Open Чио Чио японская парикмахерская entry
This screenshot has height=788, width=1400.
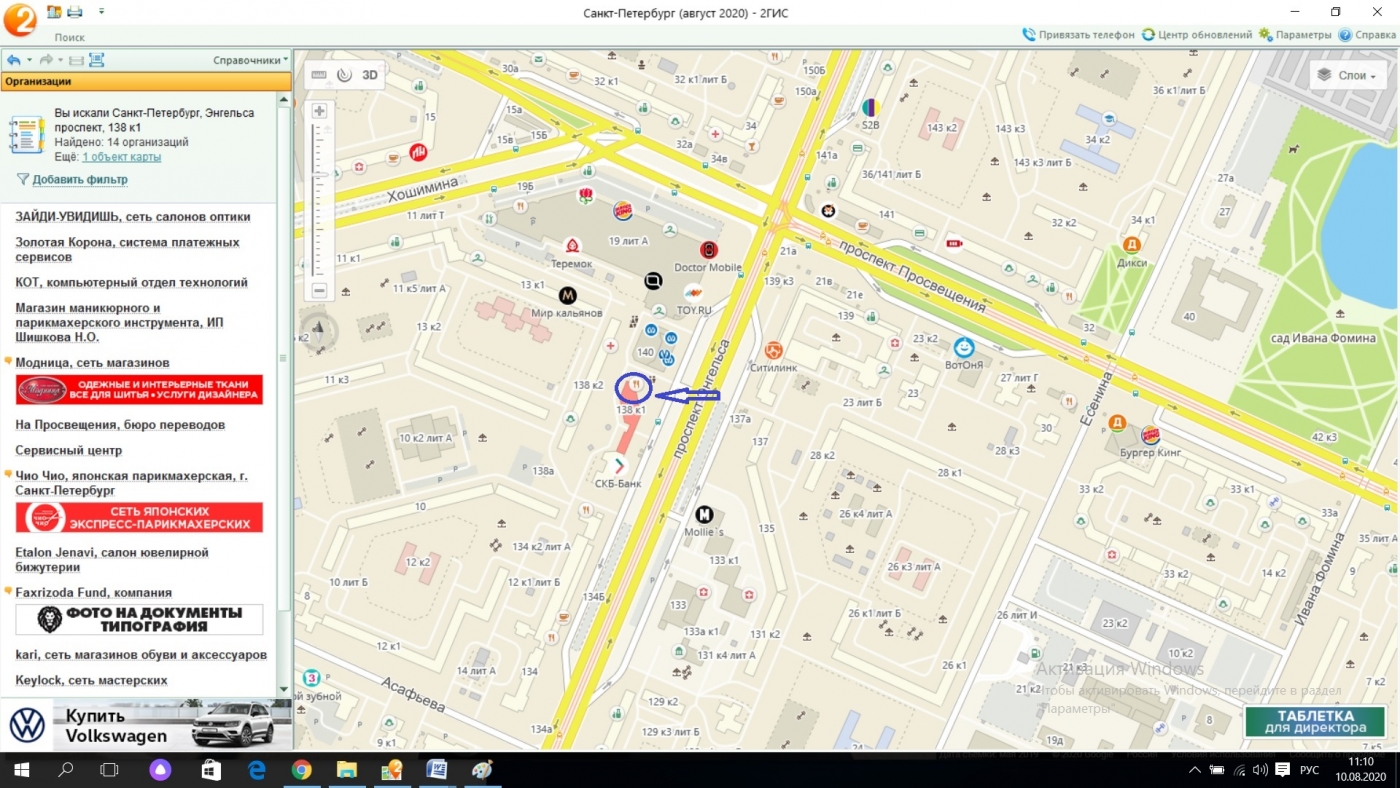[x=131, y=483]
